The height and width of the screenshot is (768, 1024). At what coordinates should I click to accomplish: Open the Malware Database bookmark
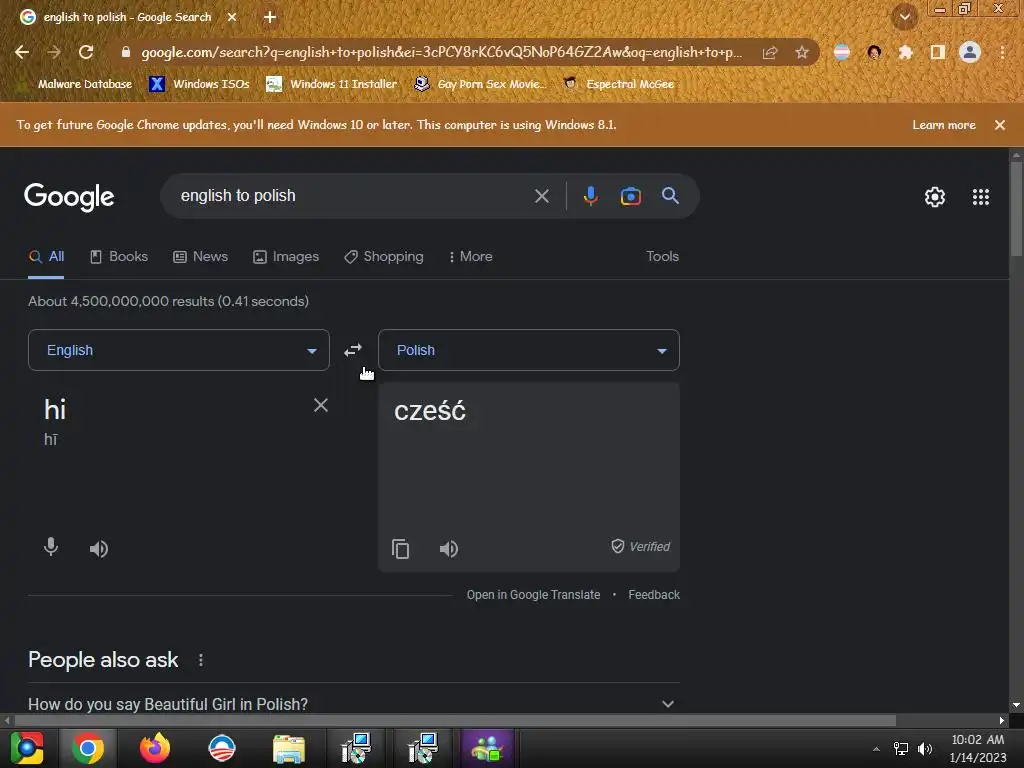[x=75, y=84]
